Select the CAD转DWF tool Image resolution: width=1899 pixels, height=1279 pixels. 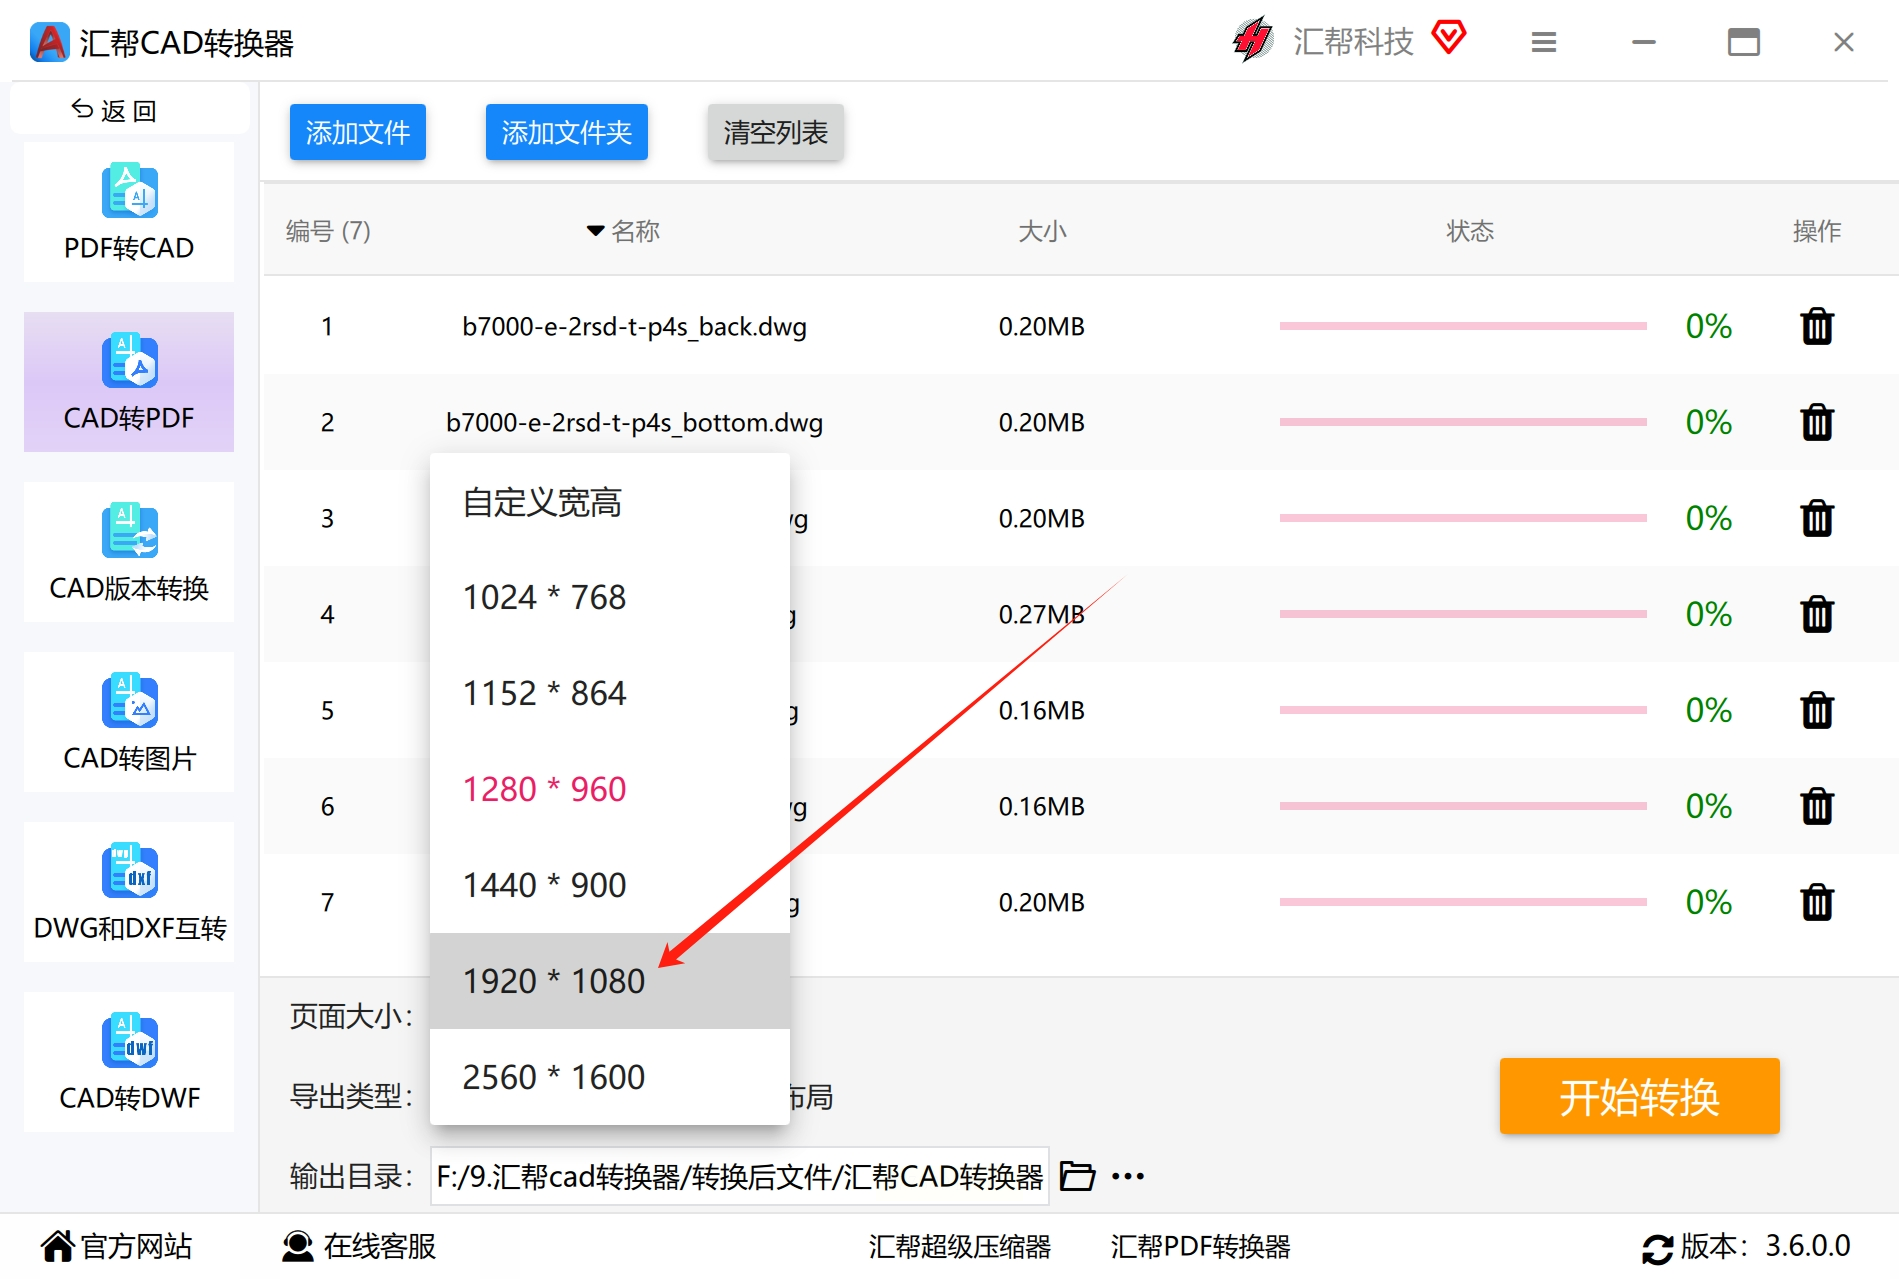pos(129,1062)
